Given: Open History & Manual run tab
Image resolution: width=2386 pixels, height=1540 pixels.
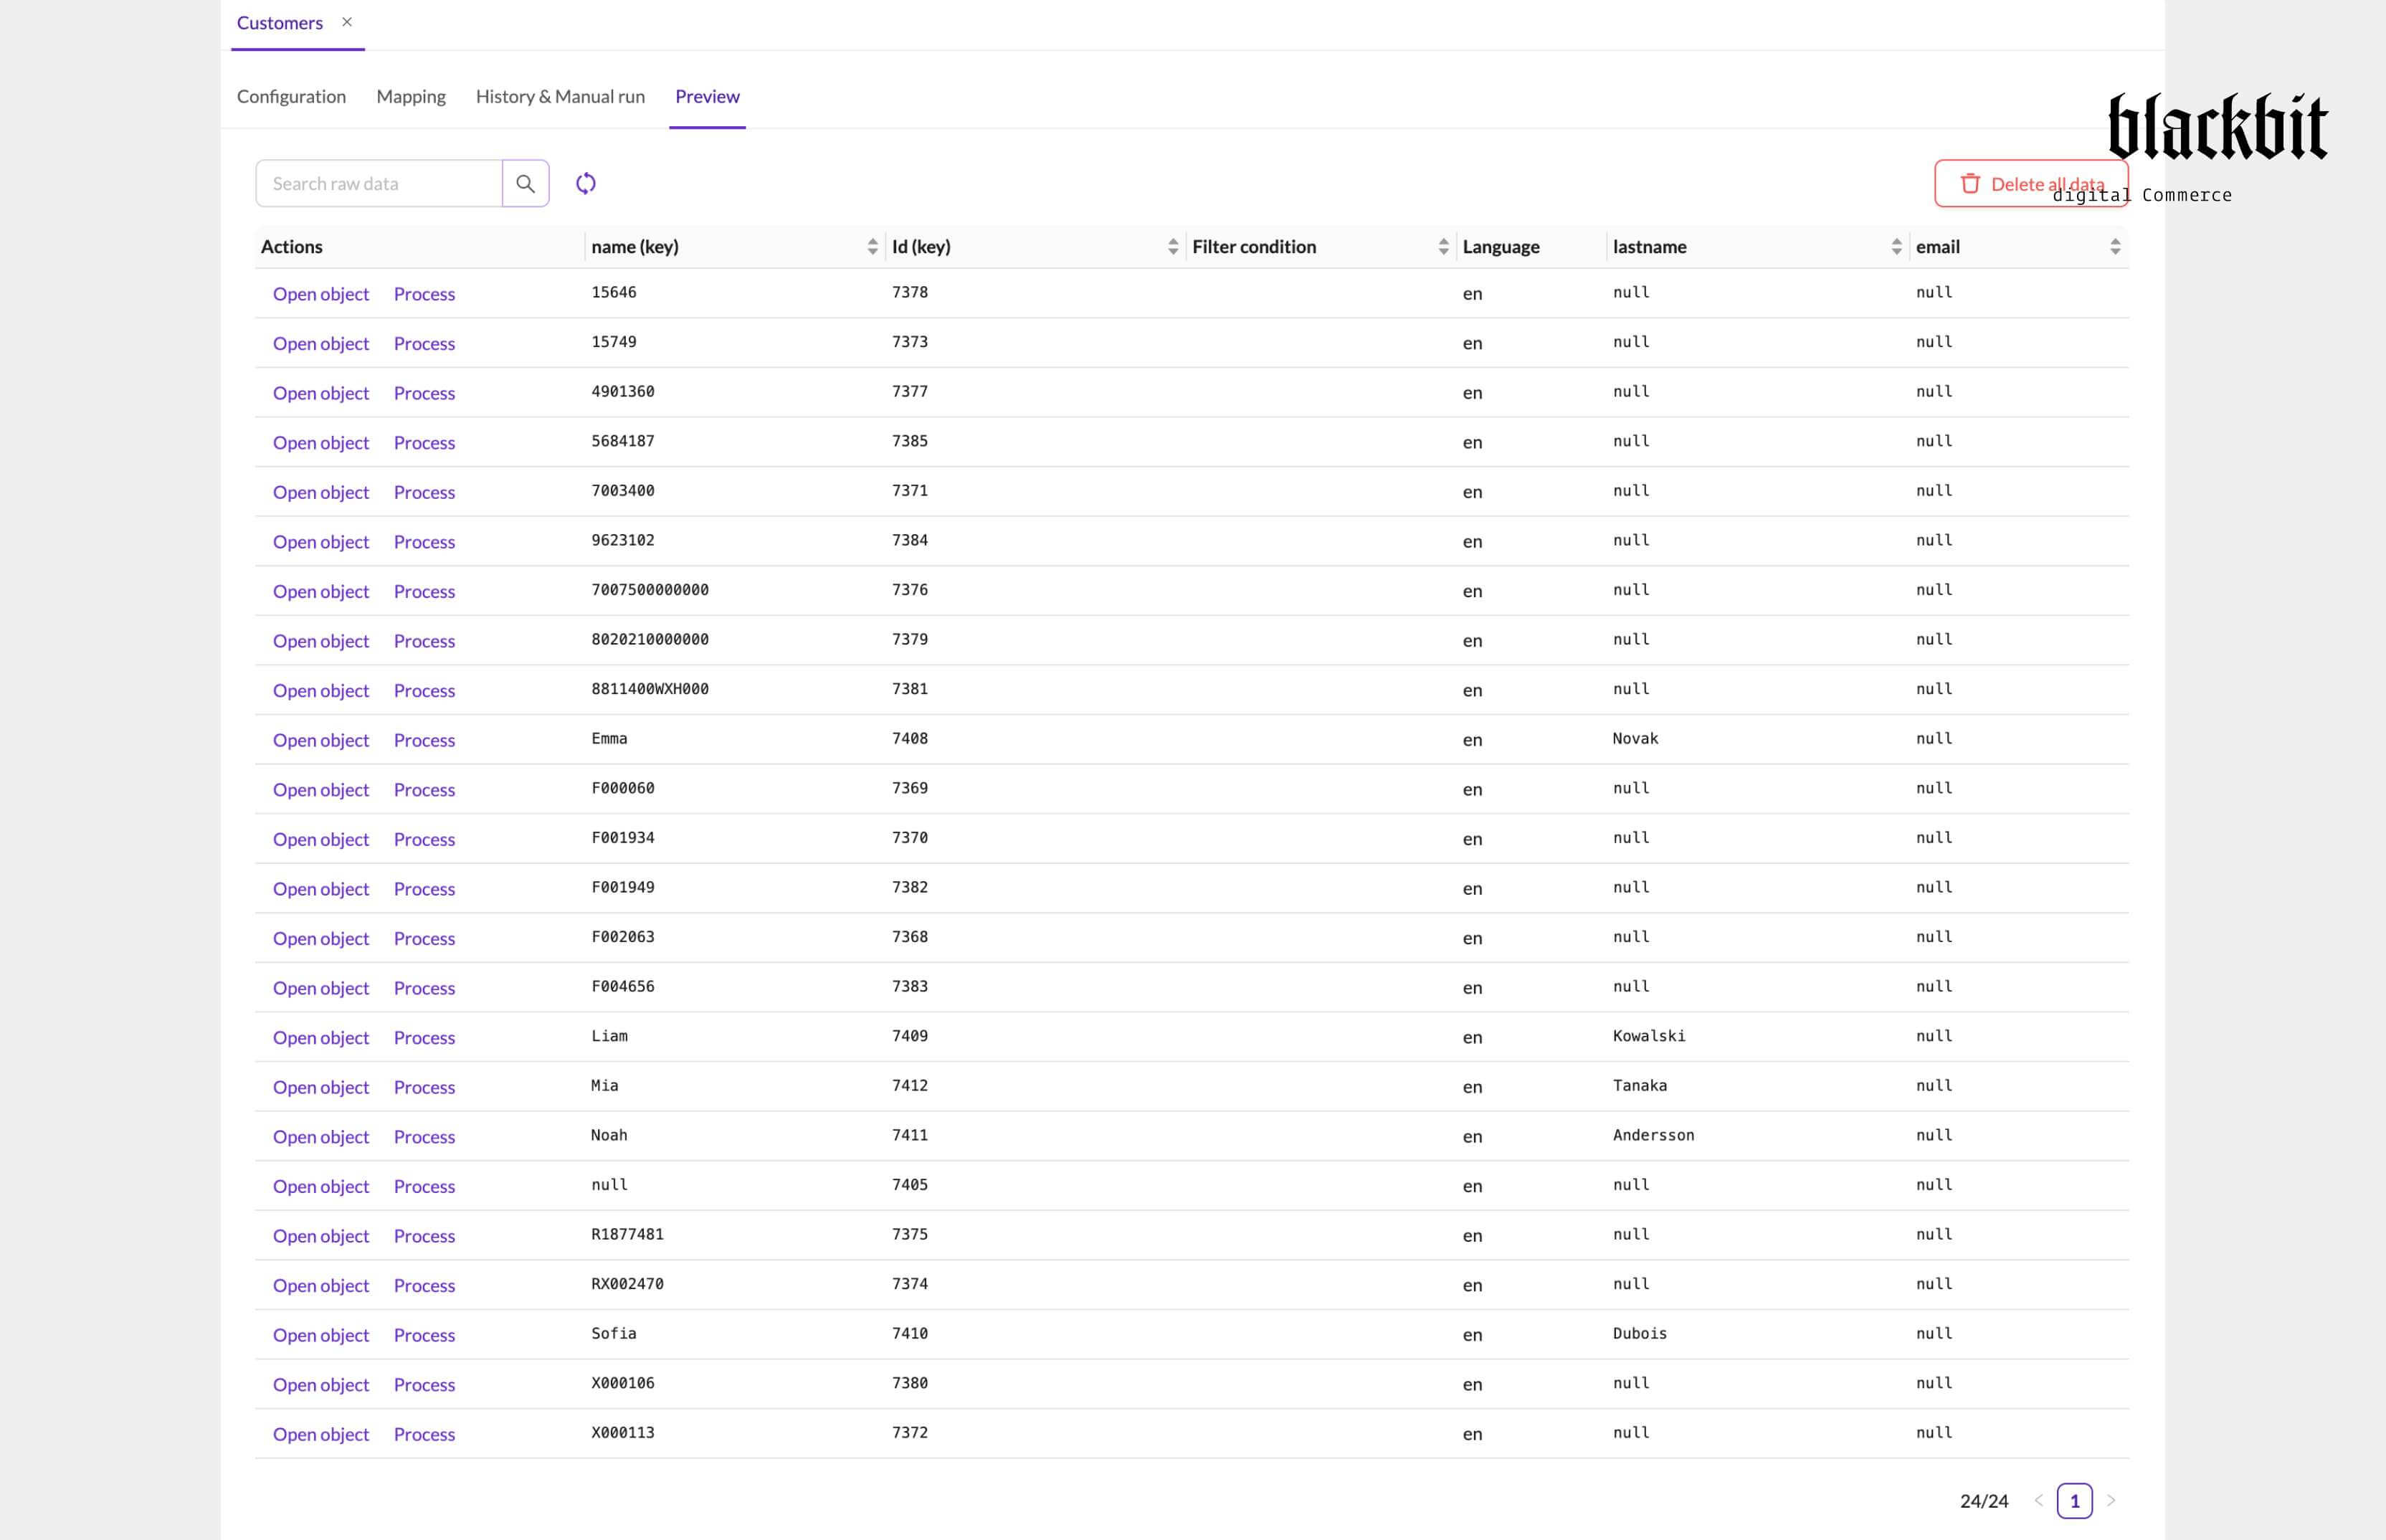Looking at the screenshot, I should coord(560,96).
